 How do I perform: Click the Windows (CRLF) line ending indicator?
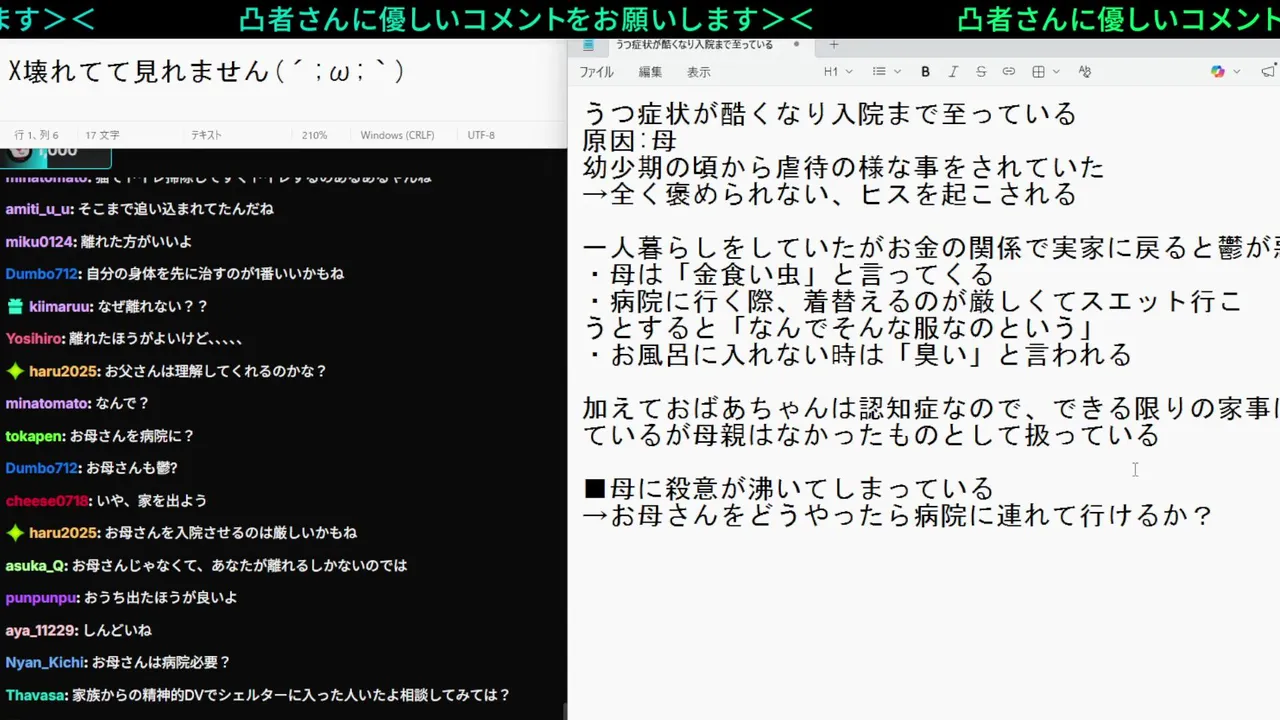coord(397,135)
